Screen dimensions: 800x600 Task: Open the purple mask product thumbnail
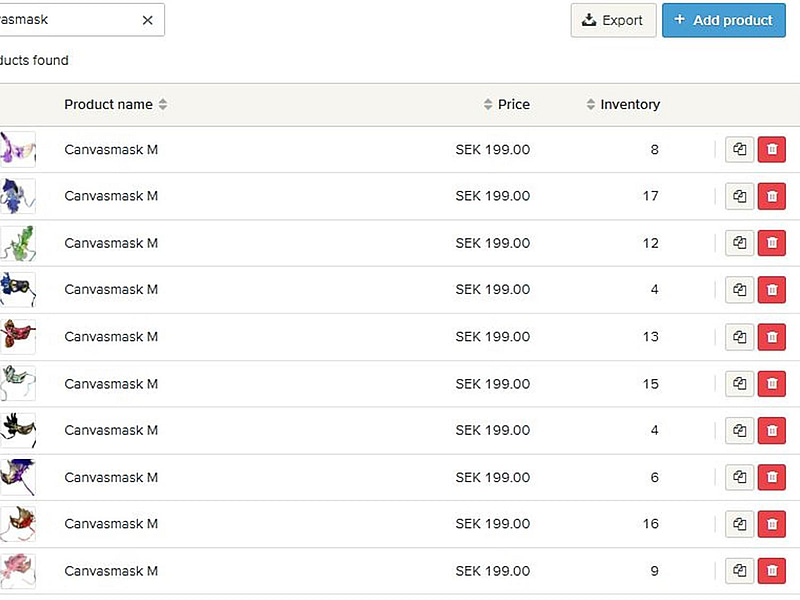[18, 150]
